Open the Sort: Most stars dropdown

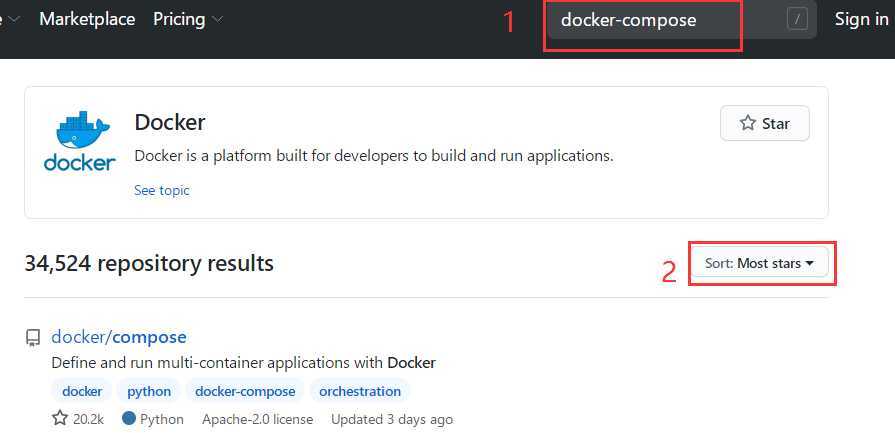[x=759, y=263]
